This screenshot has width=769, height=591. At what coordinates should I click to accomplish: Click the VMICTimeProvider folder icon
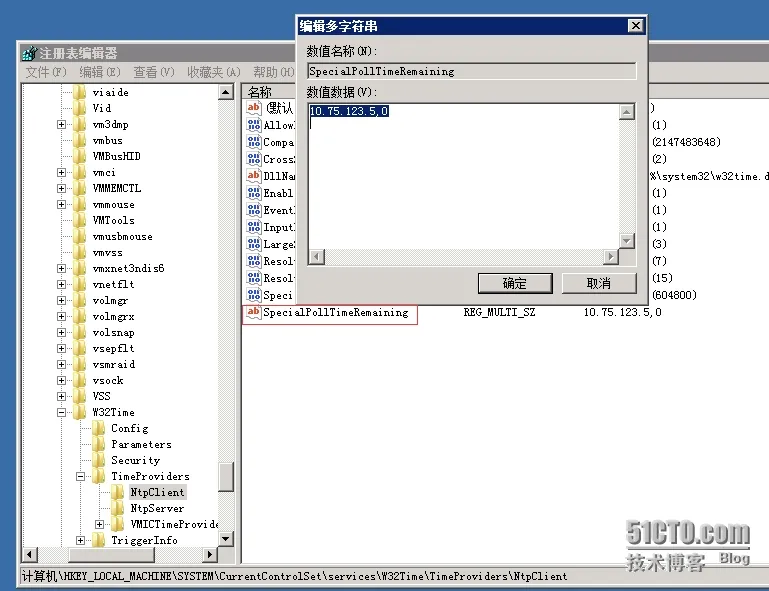tap(118, 524)
